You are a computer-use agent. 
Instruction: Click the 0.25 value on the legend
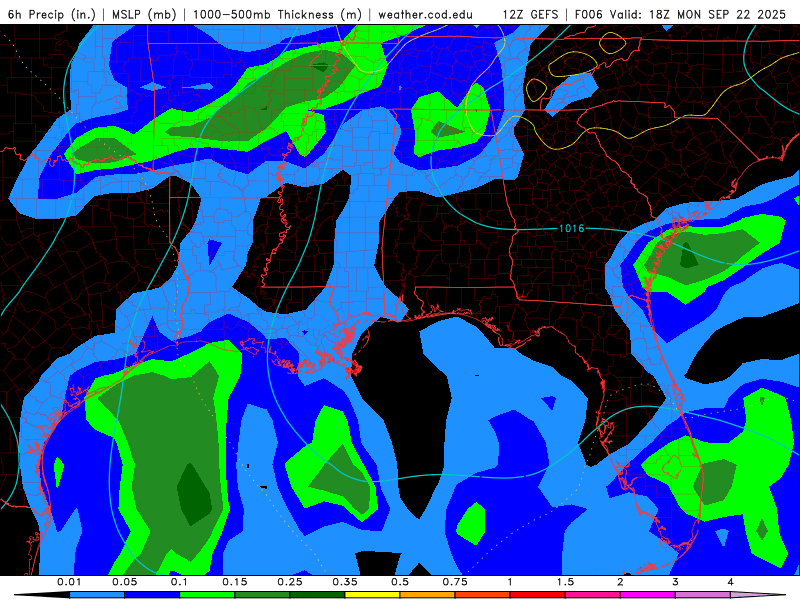(290, 582)
